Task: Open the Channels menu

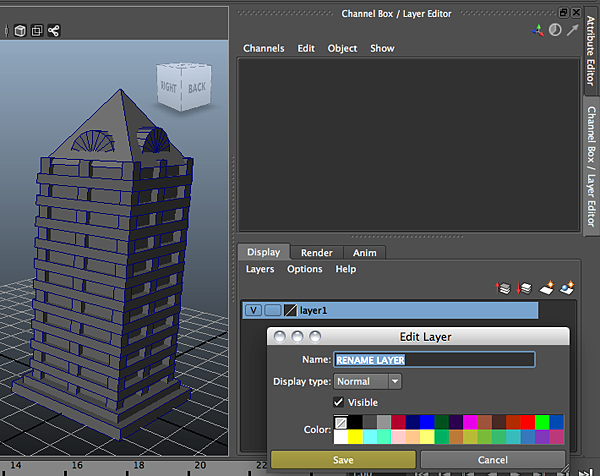Action: coord(264,49)
